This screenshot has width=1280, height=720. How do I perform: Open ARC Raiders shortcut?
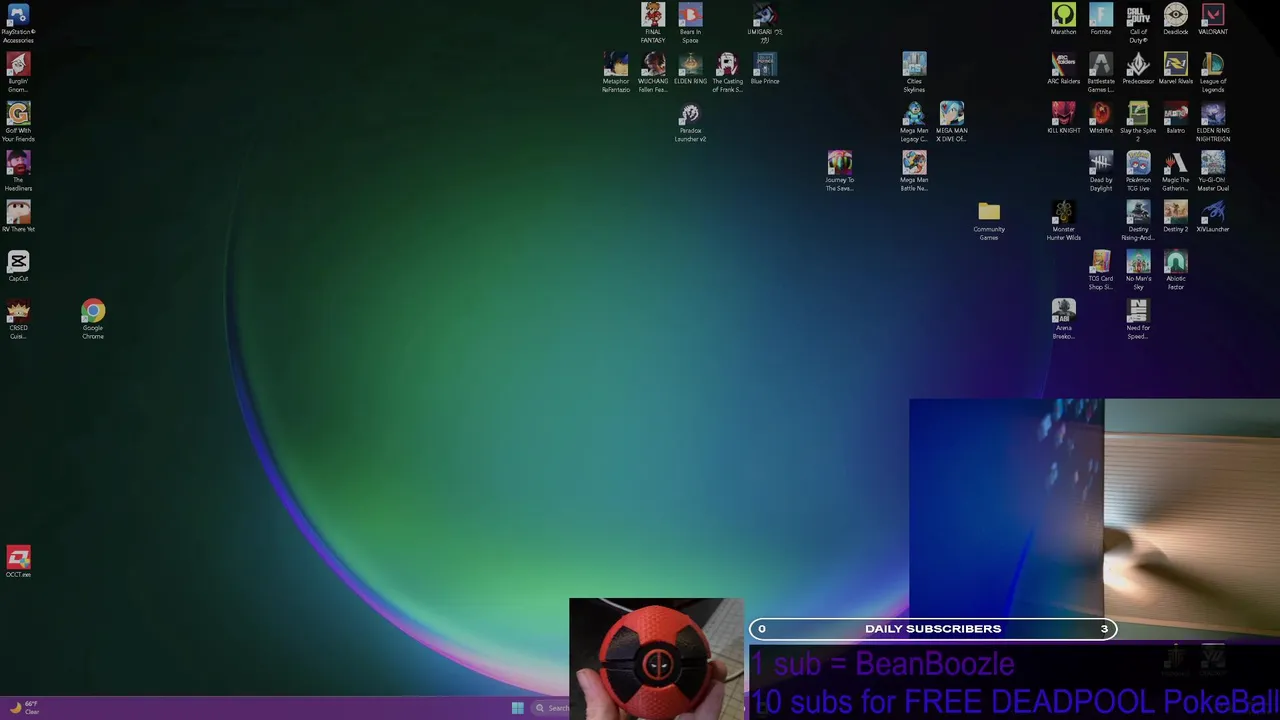point(1064,69)
